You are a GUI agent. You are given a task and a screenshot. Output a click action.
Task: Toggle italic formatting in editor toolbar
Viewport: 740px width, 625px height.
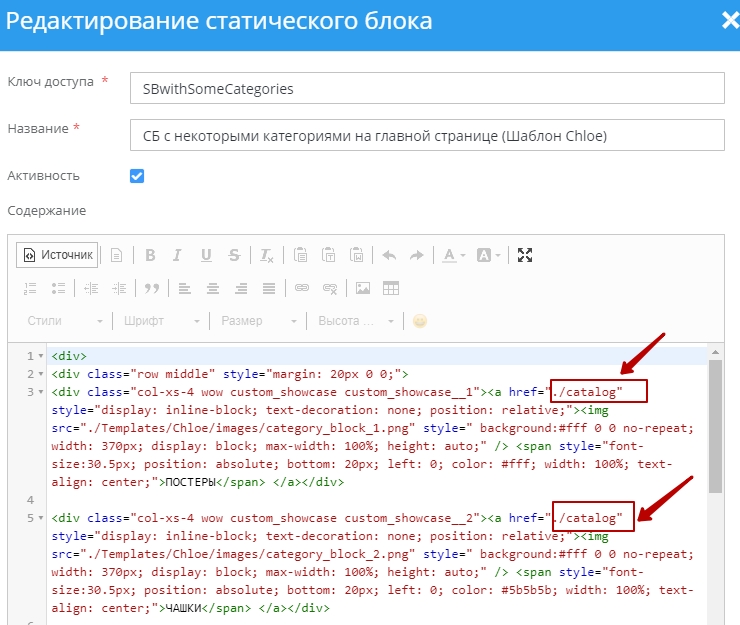coord(178,255)
